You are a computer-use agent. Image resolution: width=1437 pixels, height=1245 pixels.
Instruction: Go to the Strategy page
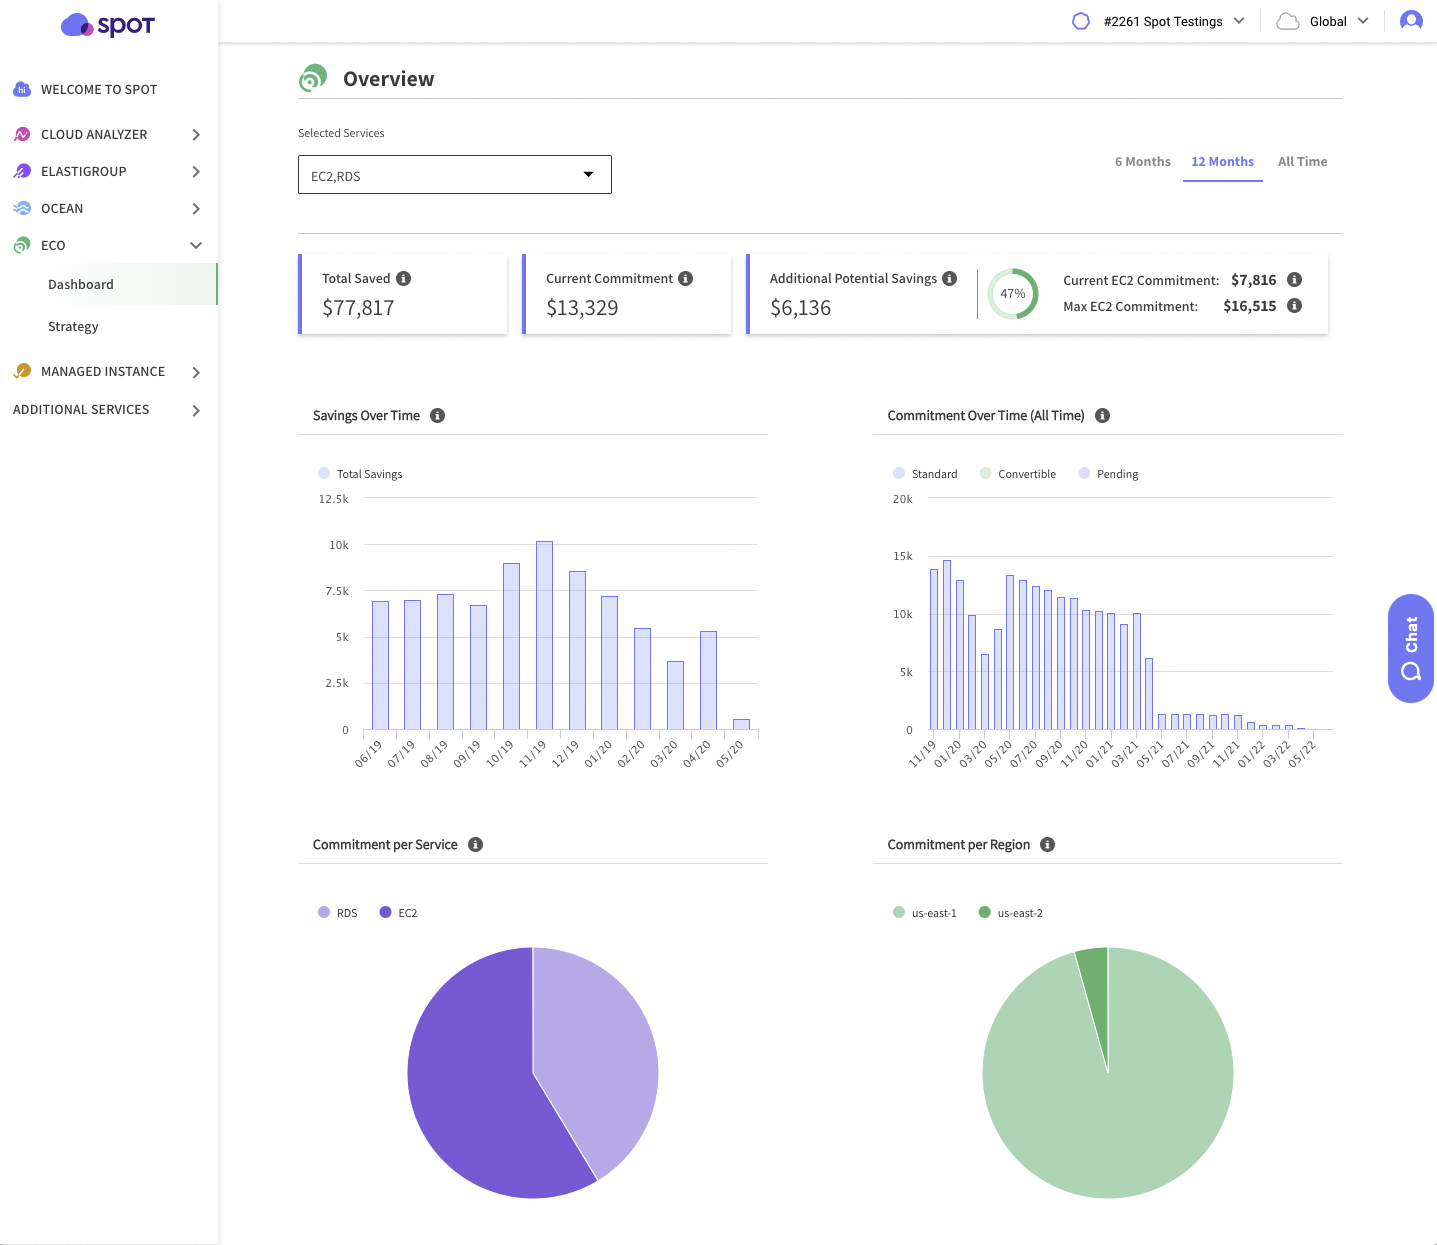click(73, 327)
